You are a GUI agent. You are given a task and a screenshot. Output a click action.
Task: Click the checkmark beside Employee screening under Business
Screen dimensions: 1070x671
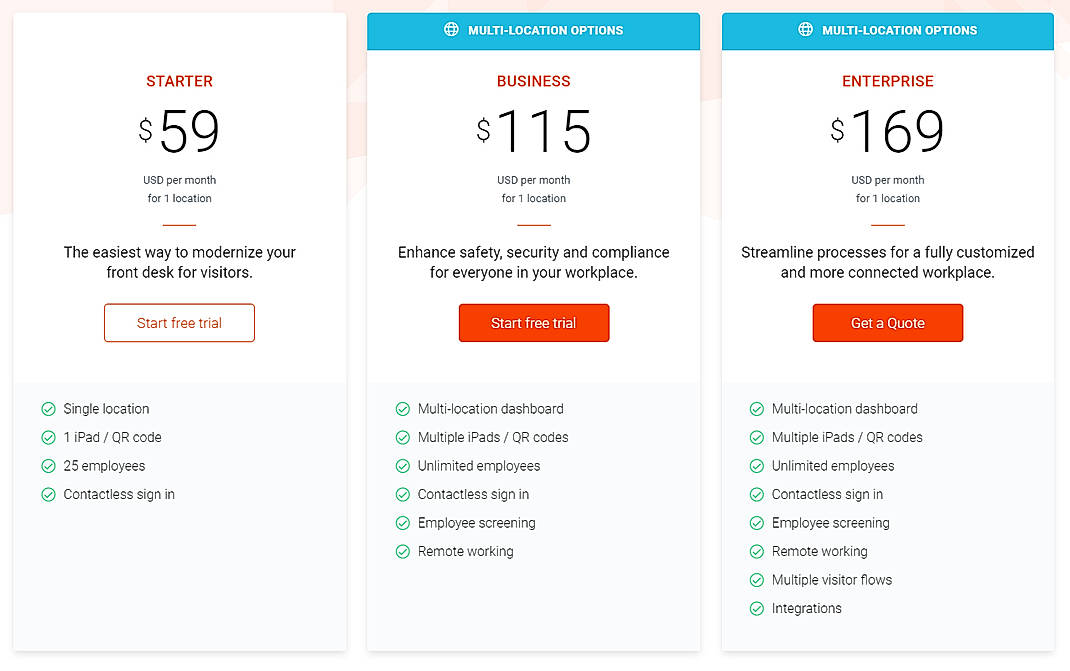(x=403, y=523)
